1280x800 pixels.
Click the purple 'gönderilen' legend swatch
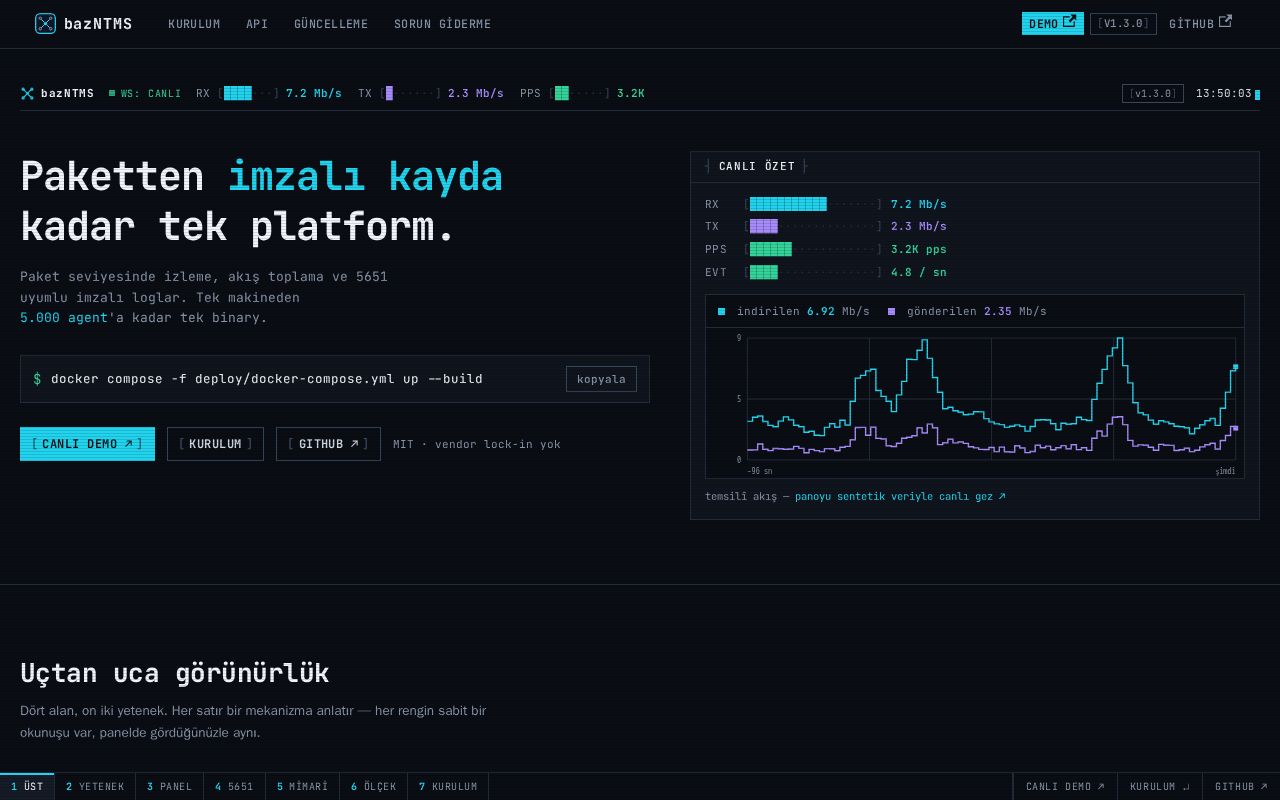click(x=891, y=311)
